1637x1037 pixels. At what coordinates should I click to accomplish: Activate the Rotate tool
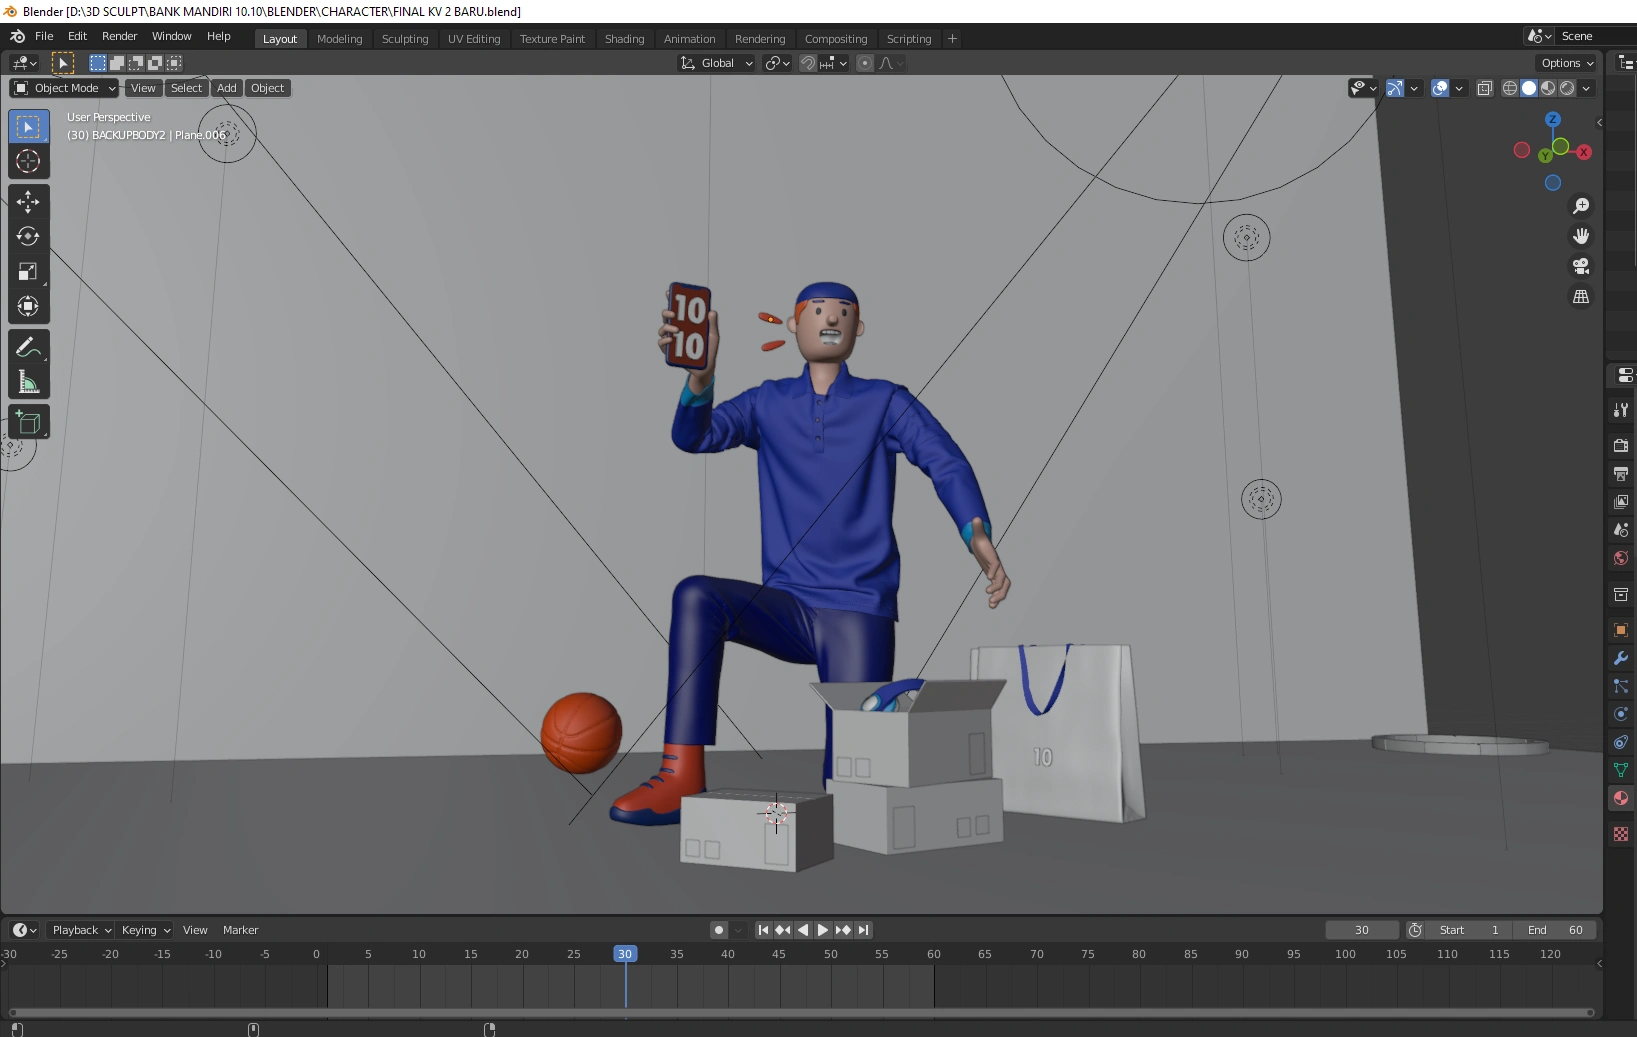pyautogui.click(x=28, y=236)
